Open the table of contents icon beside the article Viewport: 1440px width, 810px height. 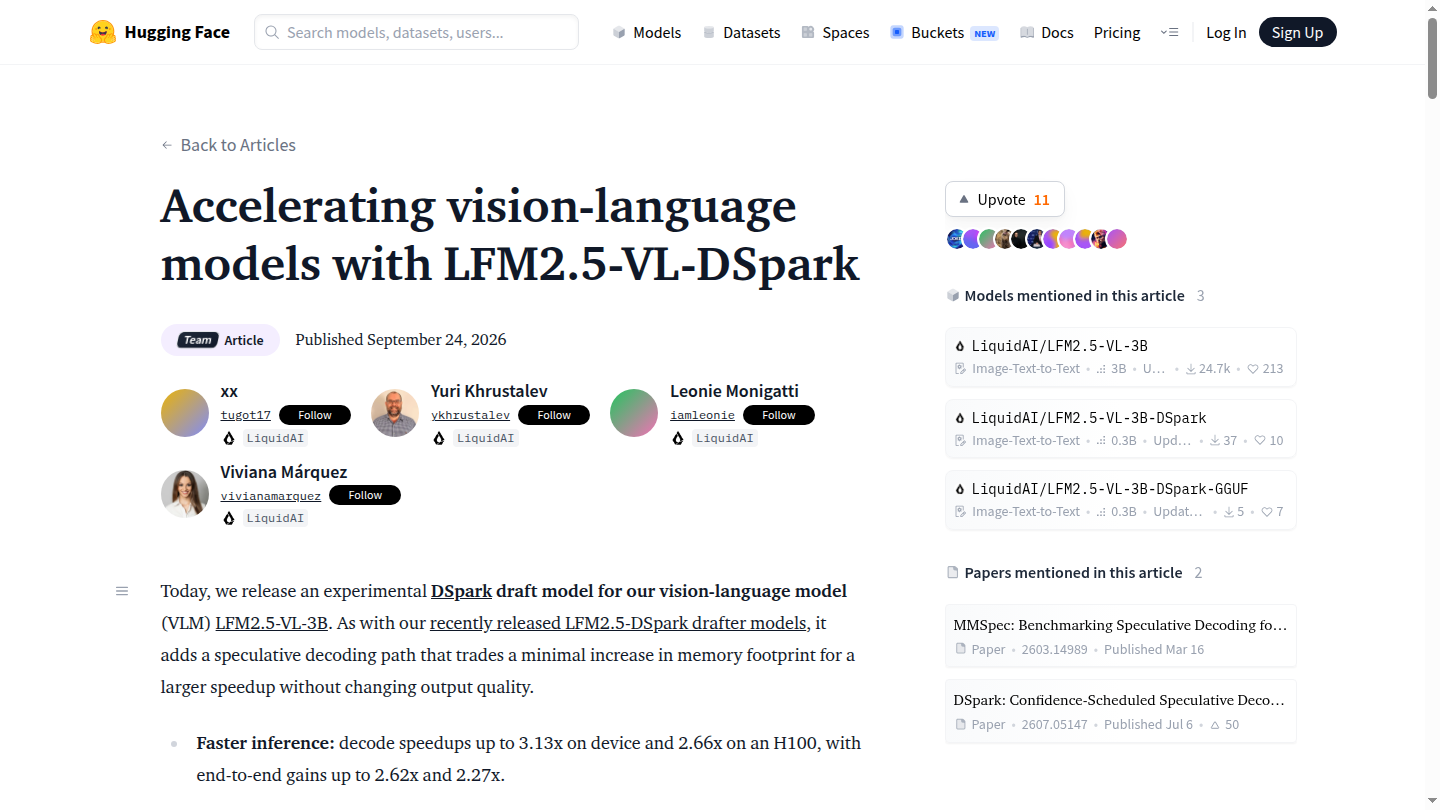pos(122,591)
